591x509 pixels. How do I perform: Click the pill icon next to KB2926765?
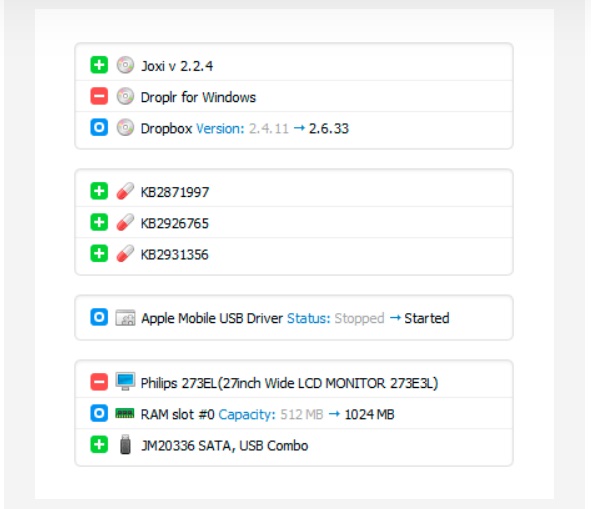(125, 222)
